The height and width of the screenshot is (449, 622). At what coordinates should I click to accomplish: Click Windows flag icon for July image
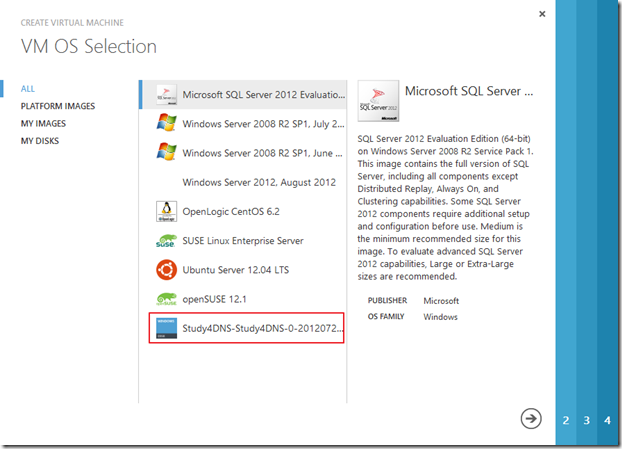[166, 123]
